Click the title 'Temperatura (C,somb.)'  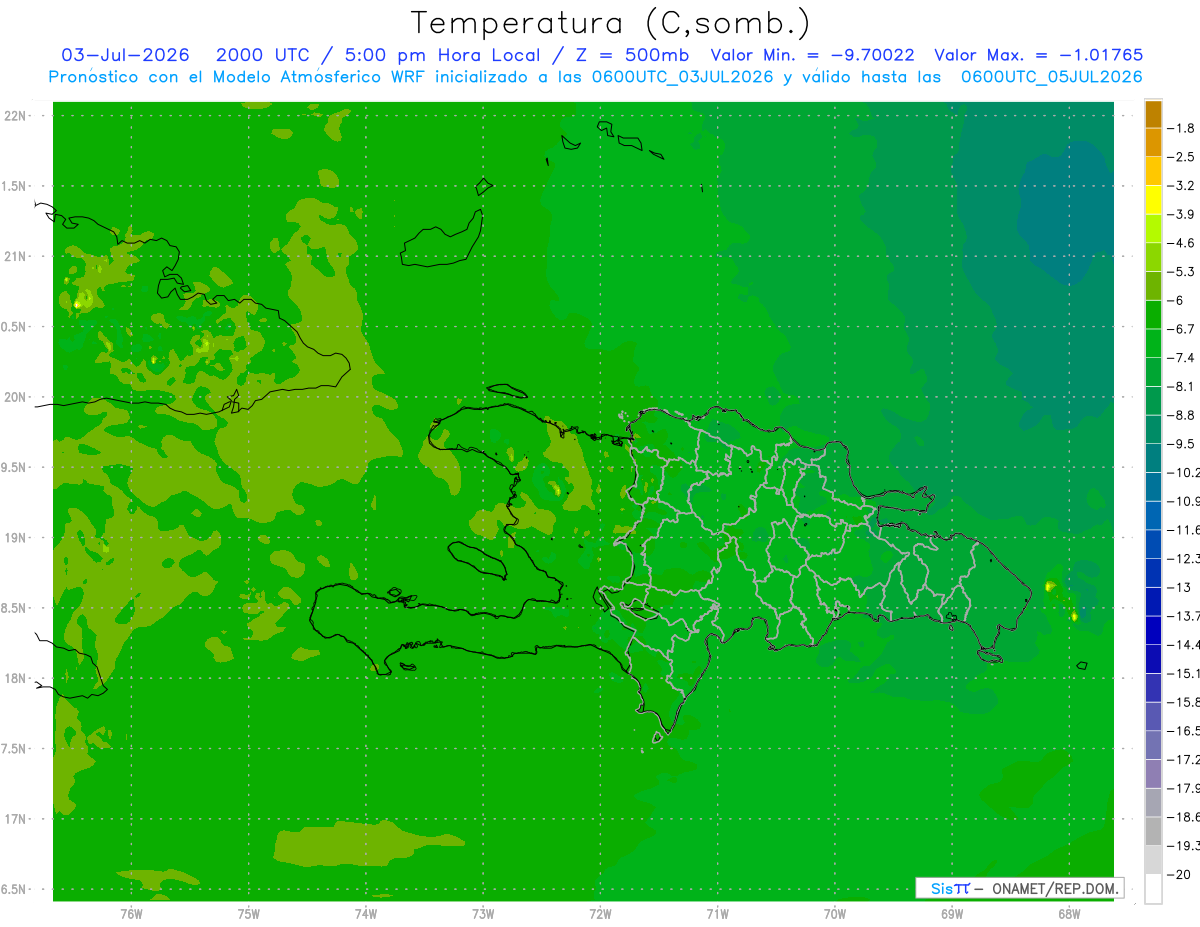coord(609,23)
